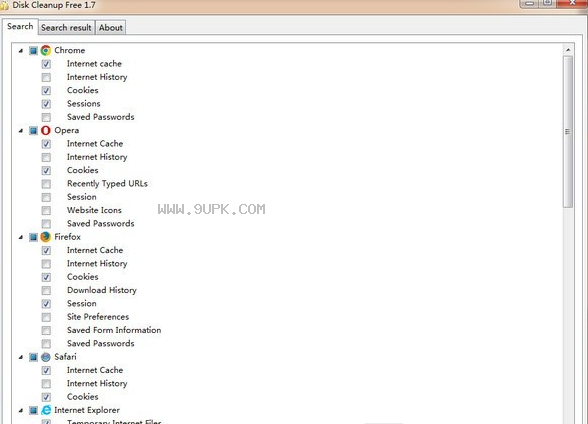This screenshot has height=424, width=588.
Task: Check Safari Internet History checkbox
Action: (46, 384)
